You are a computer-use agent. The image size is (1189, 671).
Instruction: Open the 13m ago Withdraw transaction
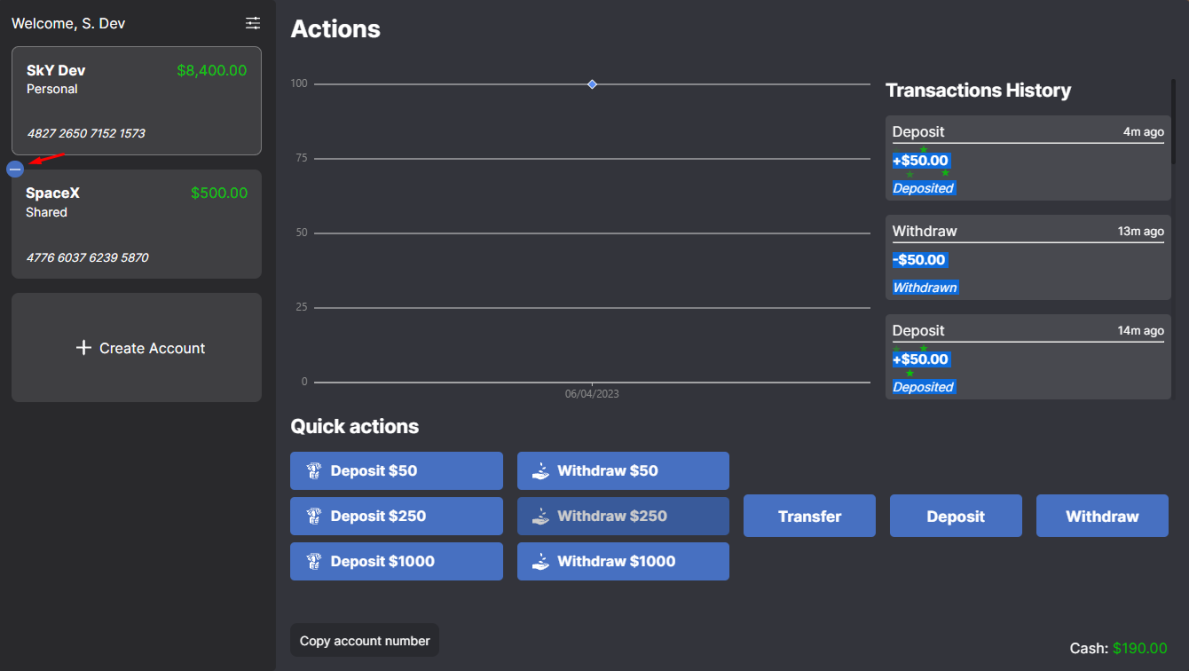1027,257
